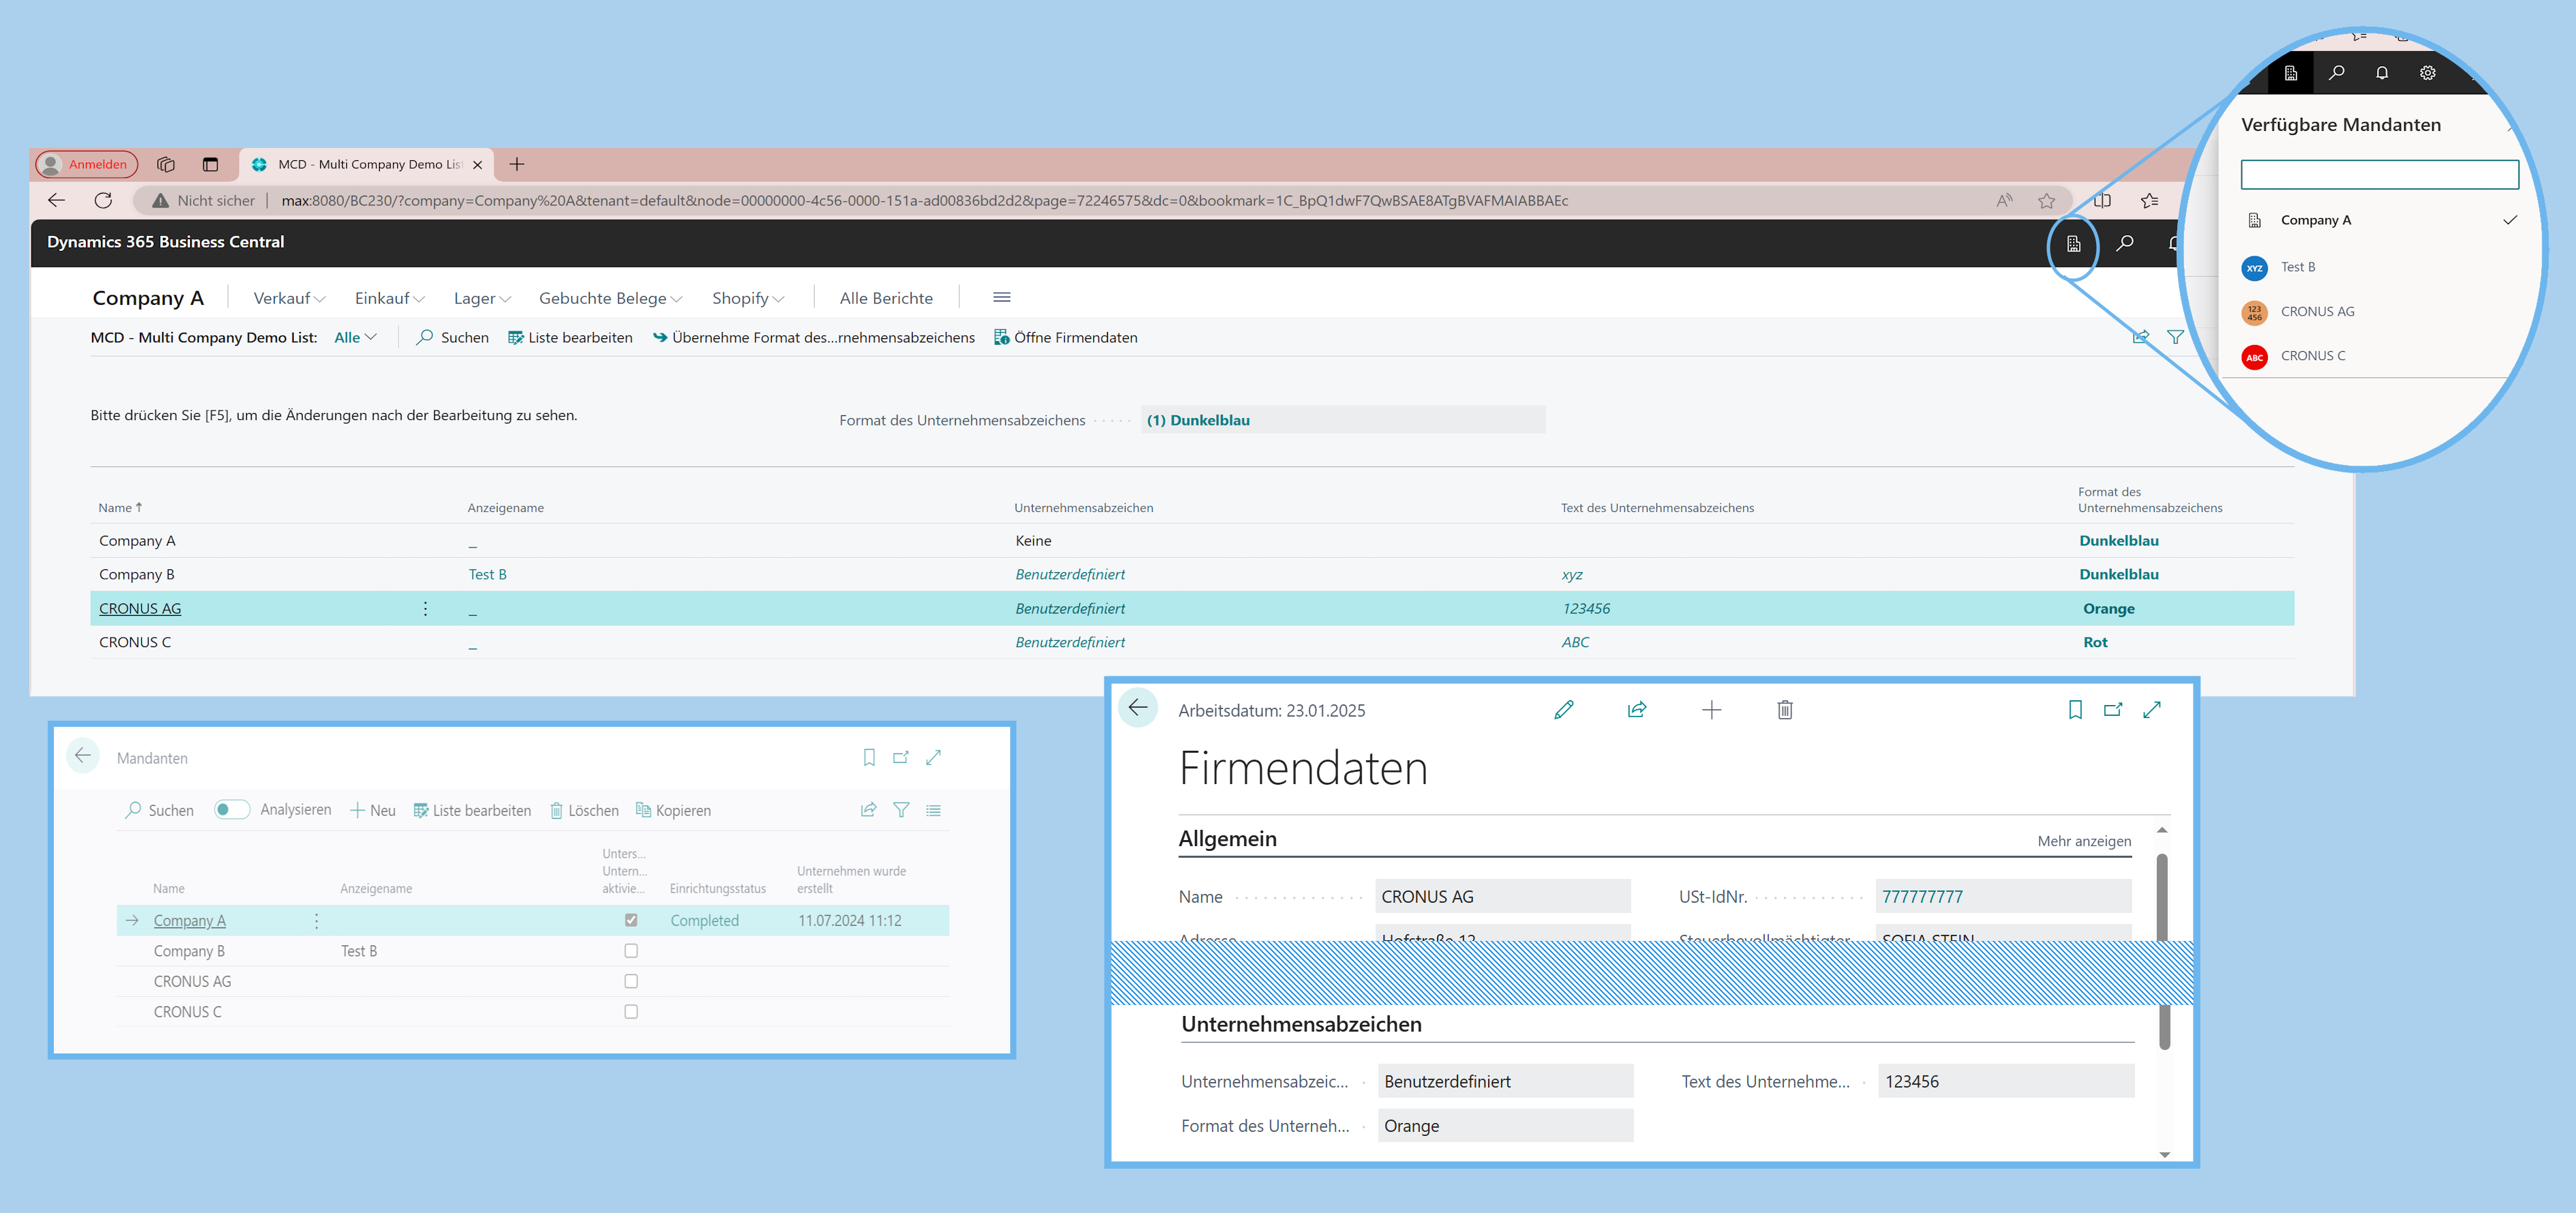This screenshot has width=2576, height=1213.
Task: Open the Alle Berichte menu item
Action: coord(886,298)
